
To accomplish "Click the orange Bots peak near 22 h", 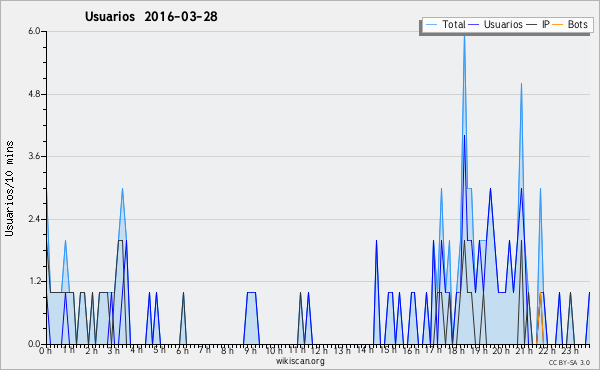I will point(540,293).
